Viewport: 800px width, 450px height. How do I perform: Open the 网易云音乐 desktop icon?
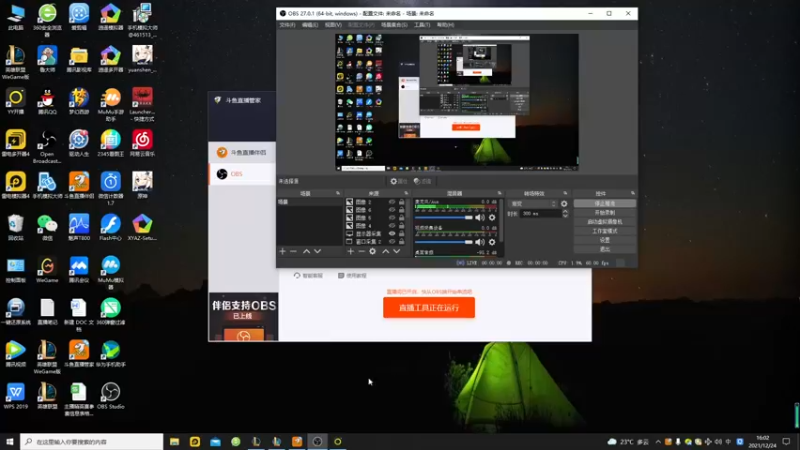click(142, 143)
